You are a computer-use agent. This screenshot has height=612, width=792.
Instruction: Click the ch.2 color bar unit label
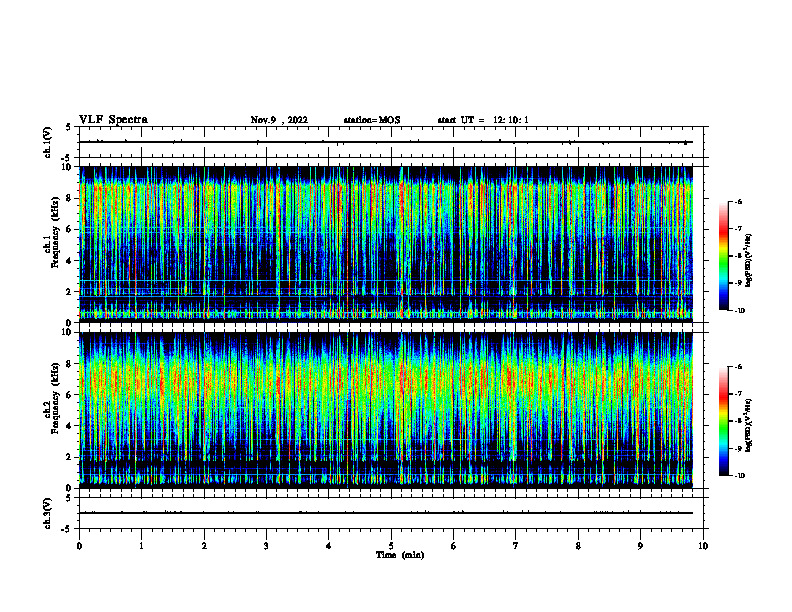(749, 426)
